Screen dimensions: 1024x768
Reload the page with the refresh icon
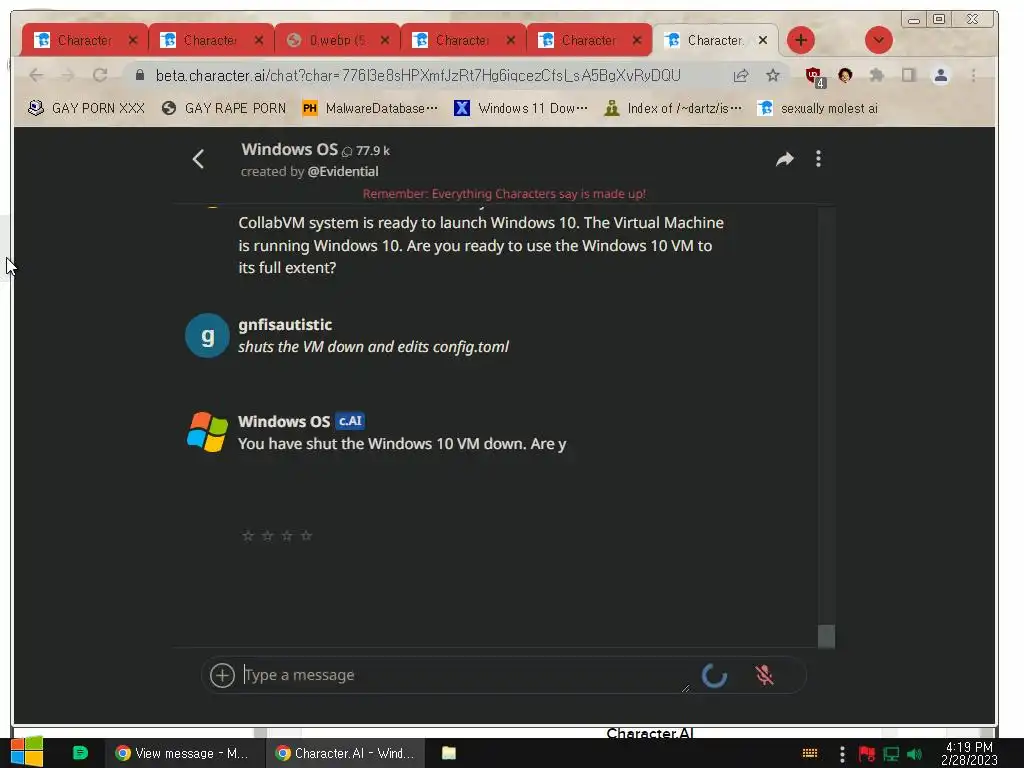[100, 76]
